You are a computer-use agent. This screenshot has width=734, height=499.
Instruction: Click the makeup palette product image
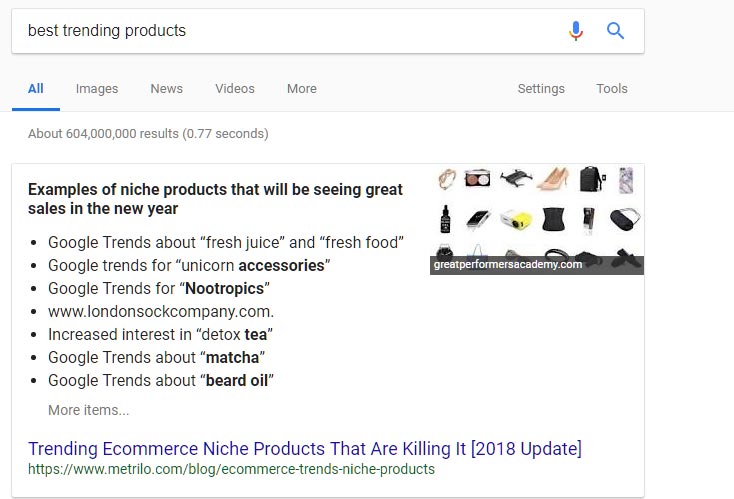click(478, 178)
